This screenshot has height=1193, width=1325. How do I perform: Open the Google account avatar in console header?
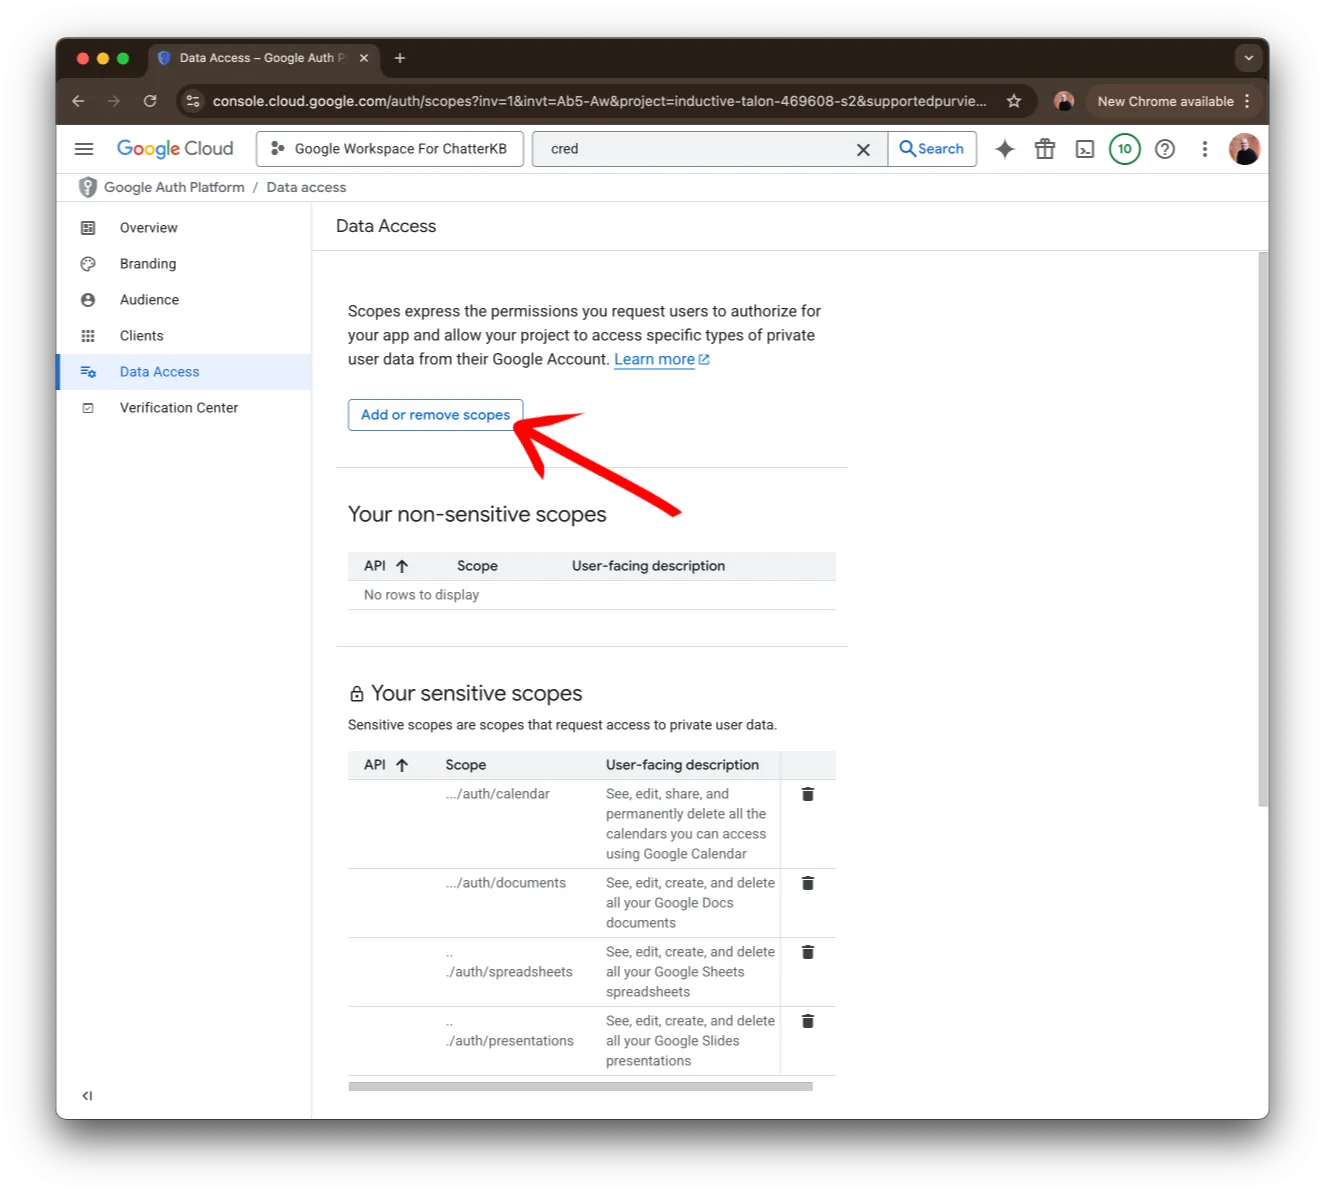(x=1244, y=149)
